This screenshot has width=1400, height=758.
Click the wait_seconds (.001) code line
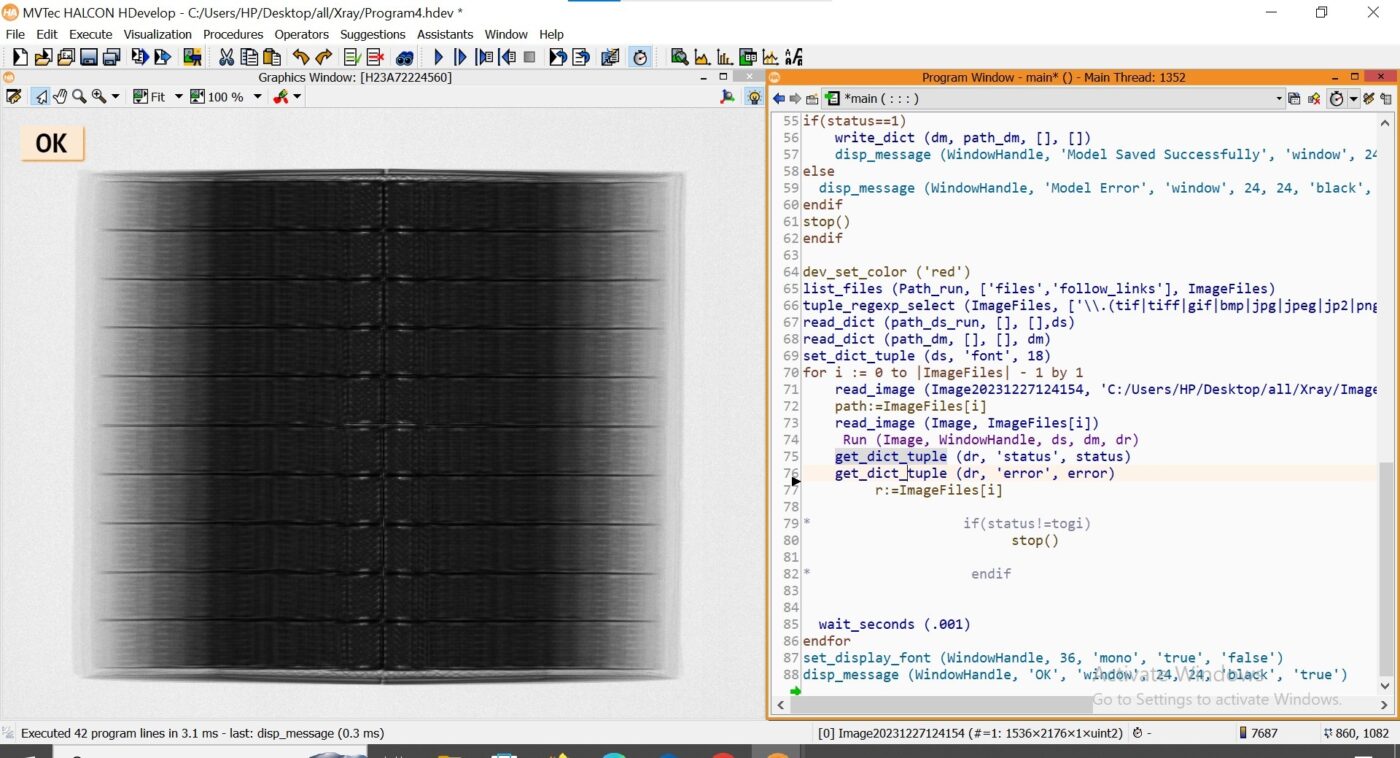coord(894,624)
